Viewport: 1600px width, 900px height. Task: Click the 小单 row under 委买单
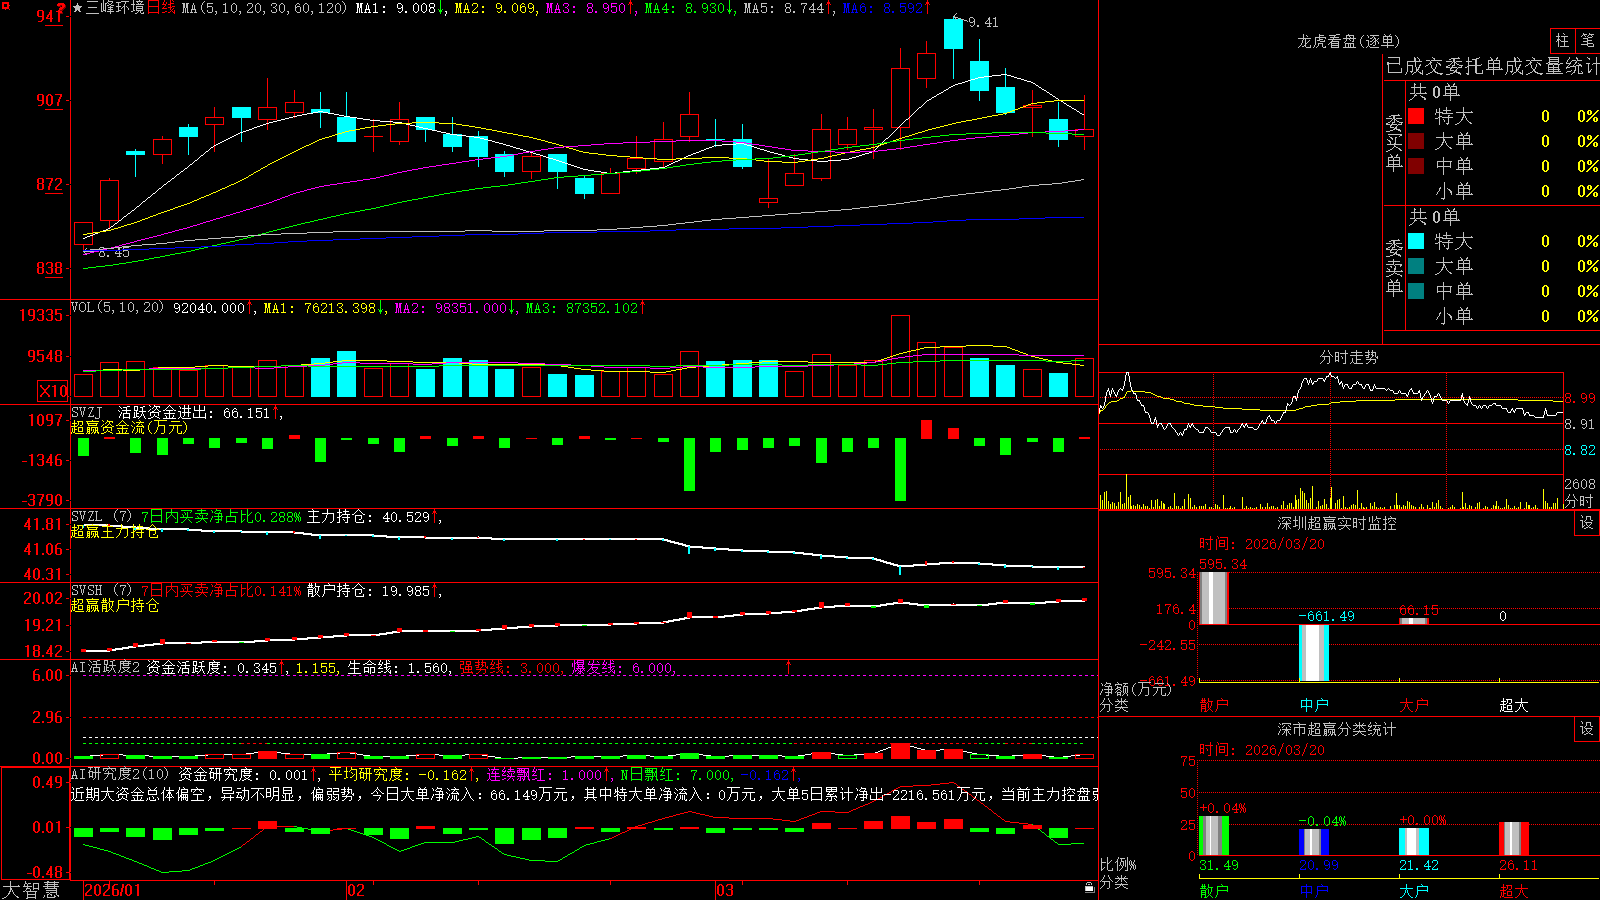(x=1503, y=191)
